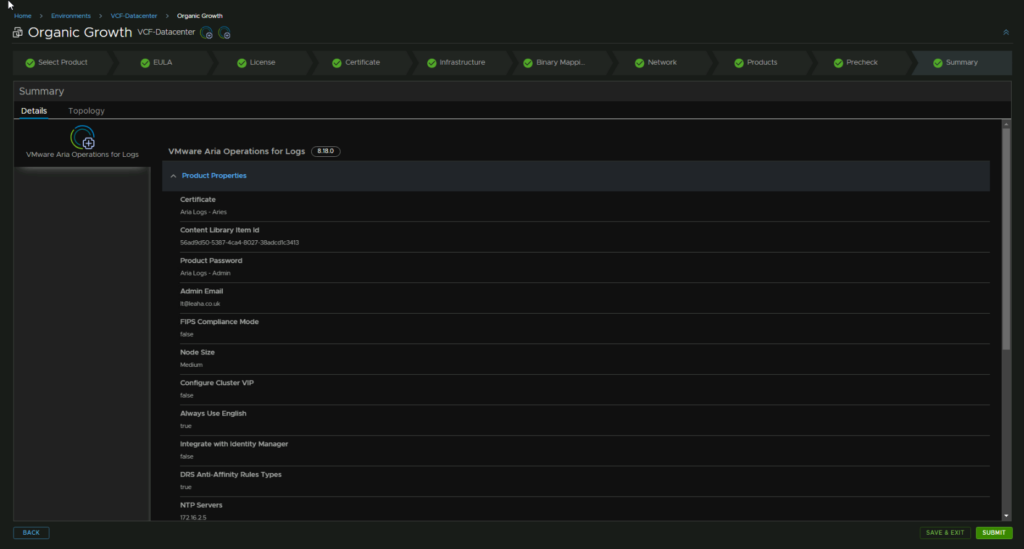This screenshot has width=1024, height=549.
Task: Click the Product Properties heading
Action: (214, 176)
